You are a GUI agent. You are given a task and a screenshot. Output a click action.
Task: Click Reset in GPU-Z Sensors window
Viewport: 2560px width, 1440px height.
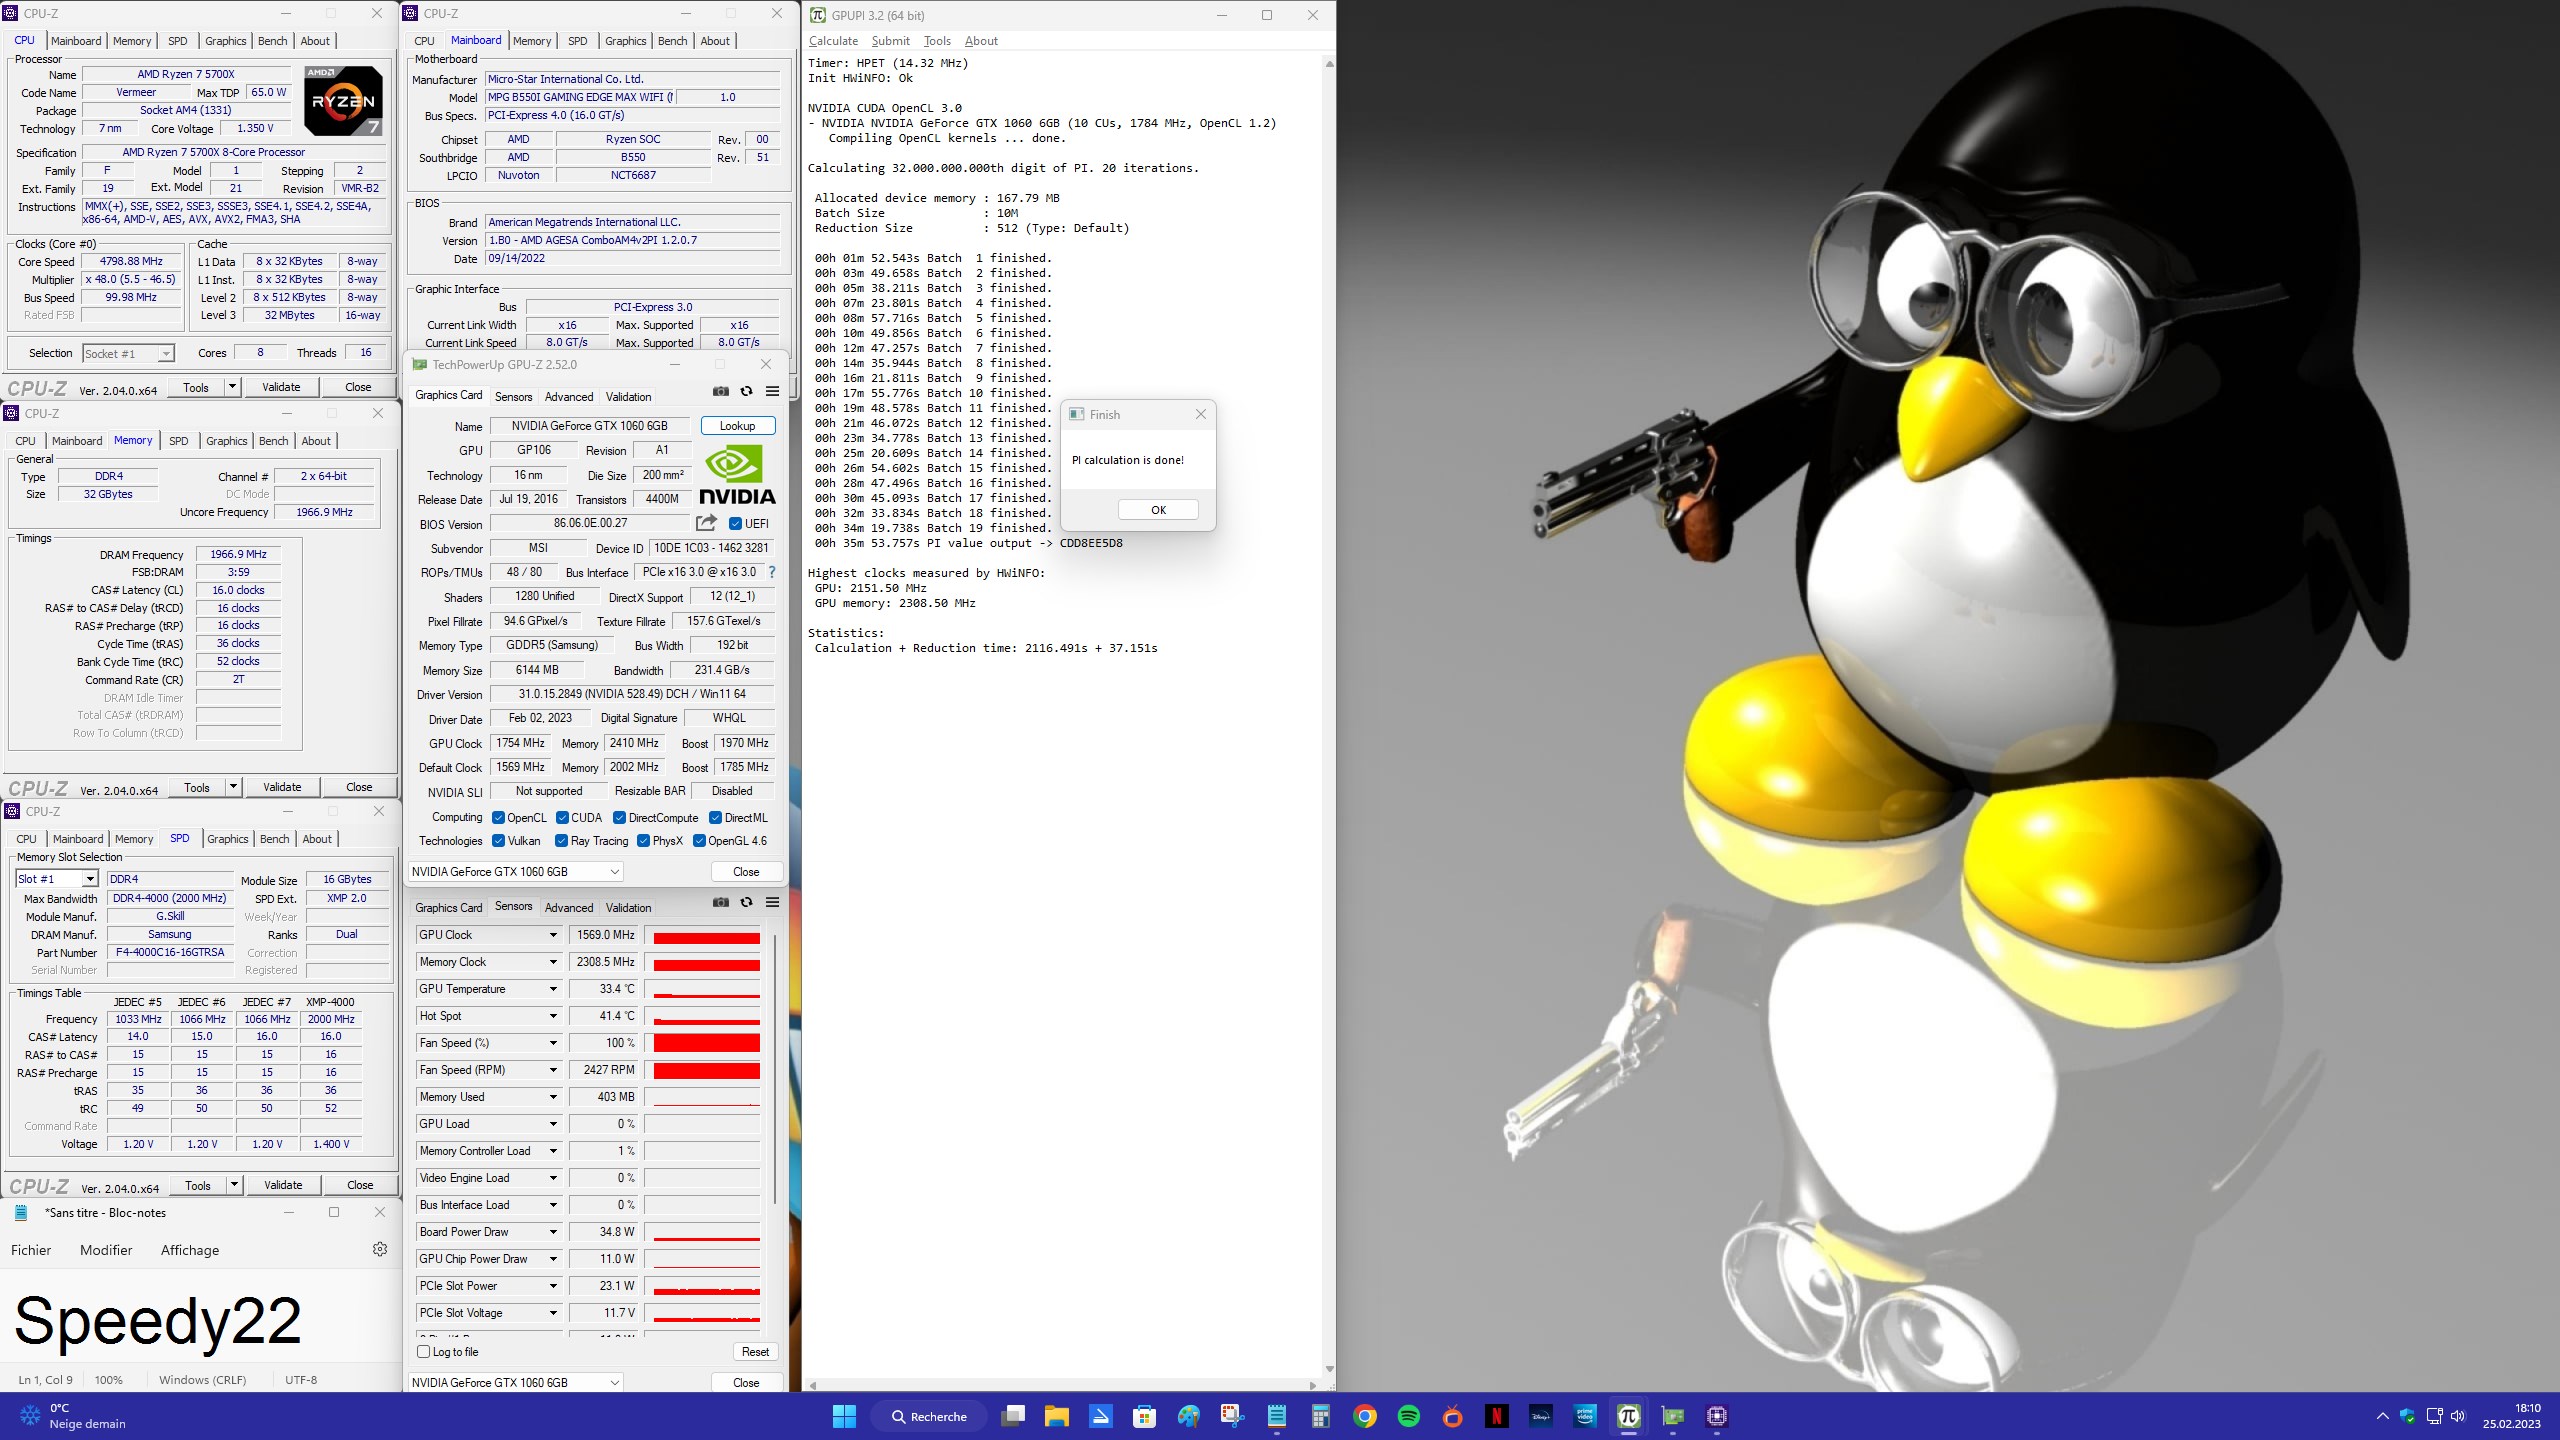tap(755, 1352)
